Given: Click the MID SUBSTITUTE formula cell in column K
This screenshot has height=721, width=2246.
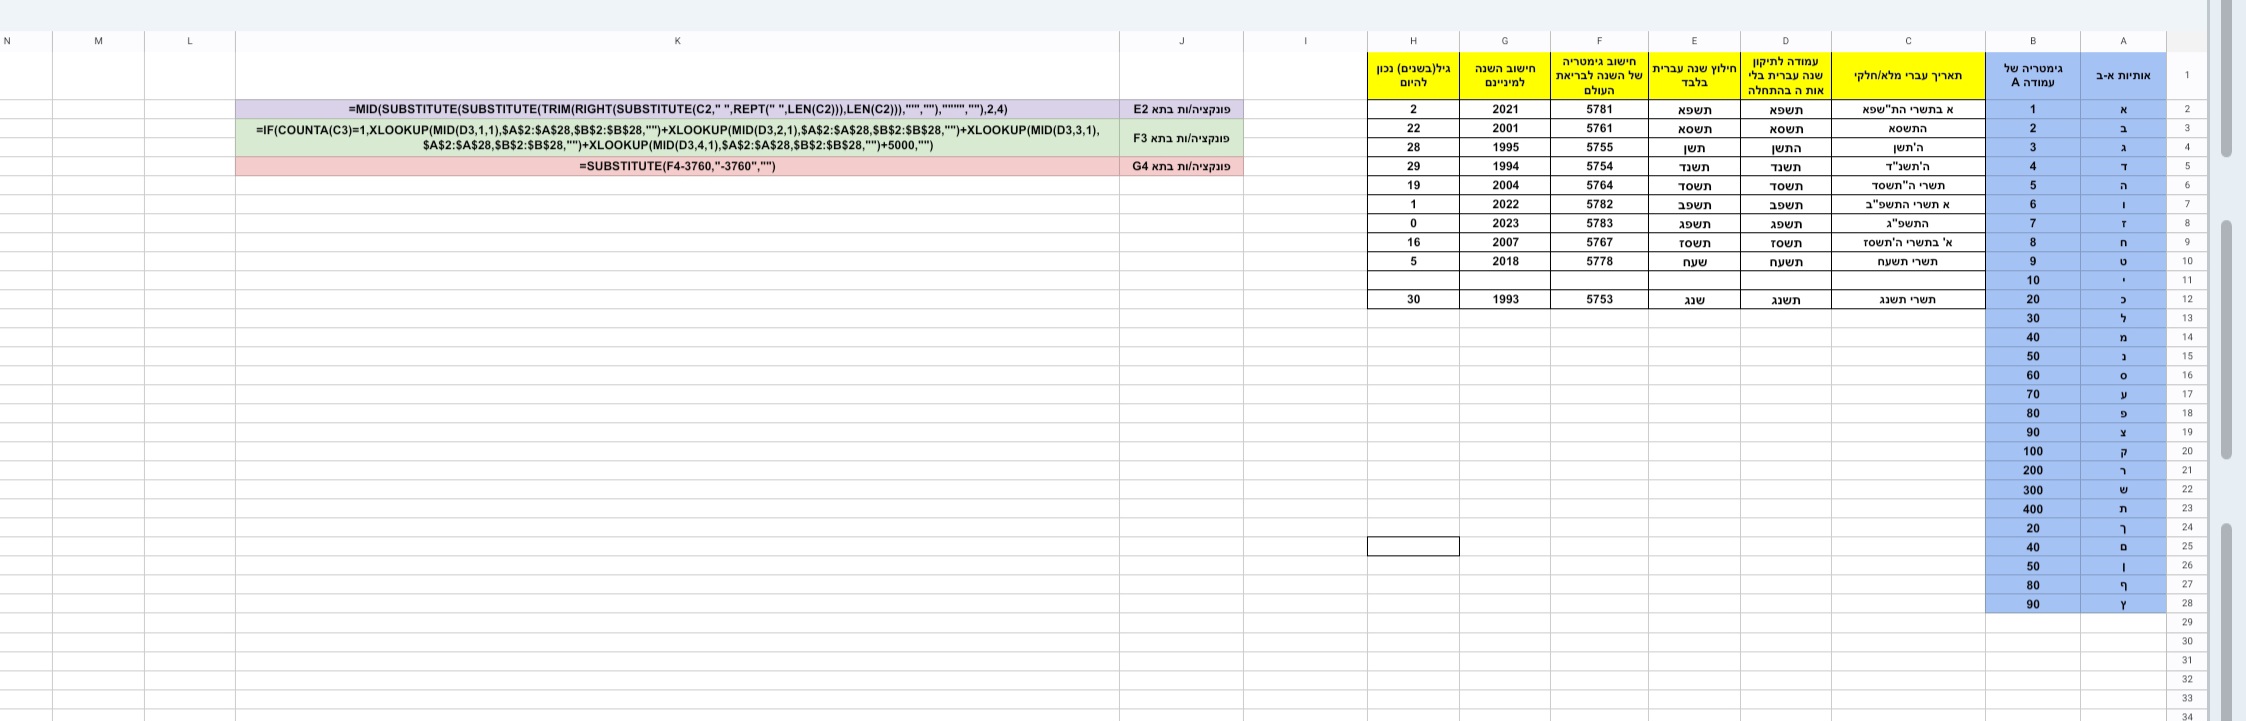Looking at the screenshot, I should point(677,109).
